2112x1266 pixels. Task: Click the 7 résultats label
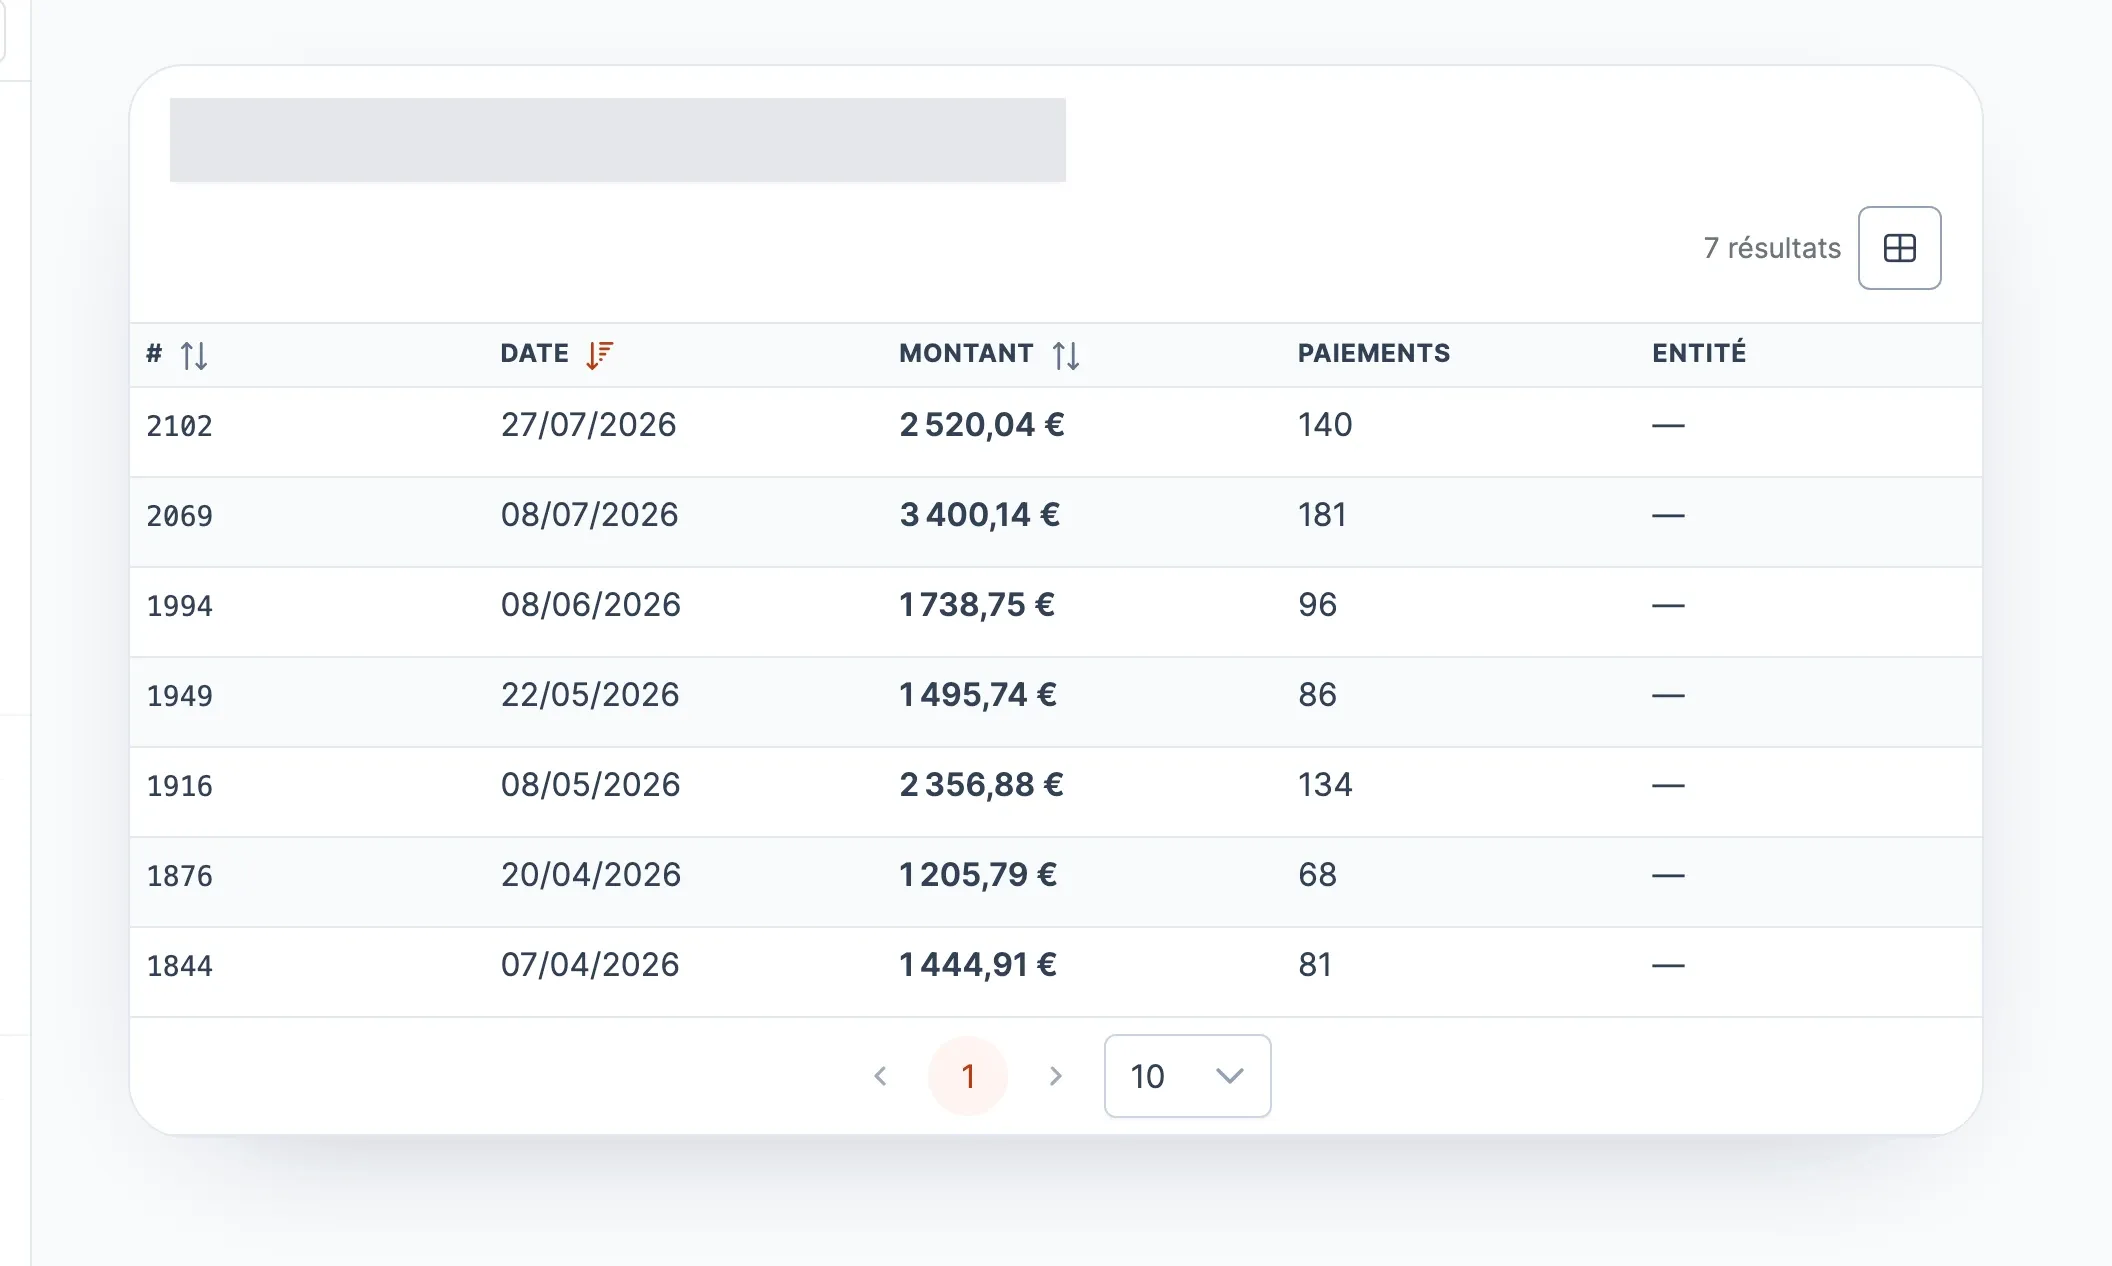[1772, 248]
